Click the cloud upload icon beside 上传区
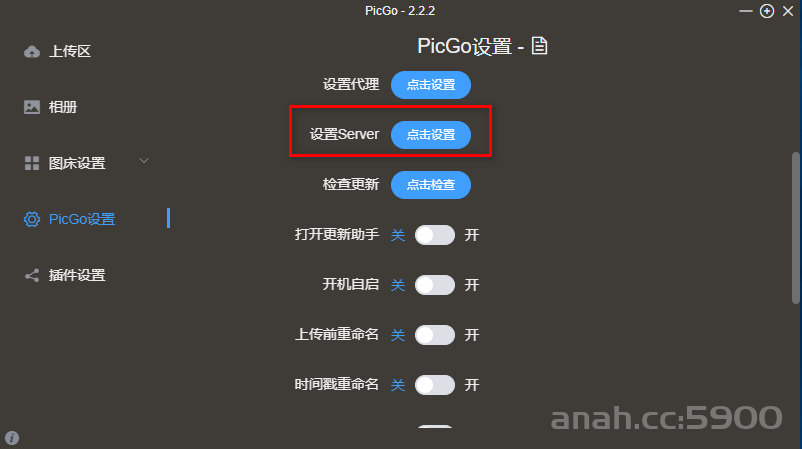 (x=32, y=52)
